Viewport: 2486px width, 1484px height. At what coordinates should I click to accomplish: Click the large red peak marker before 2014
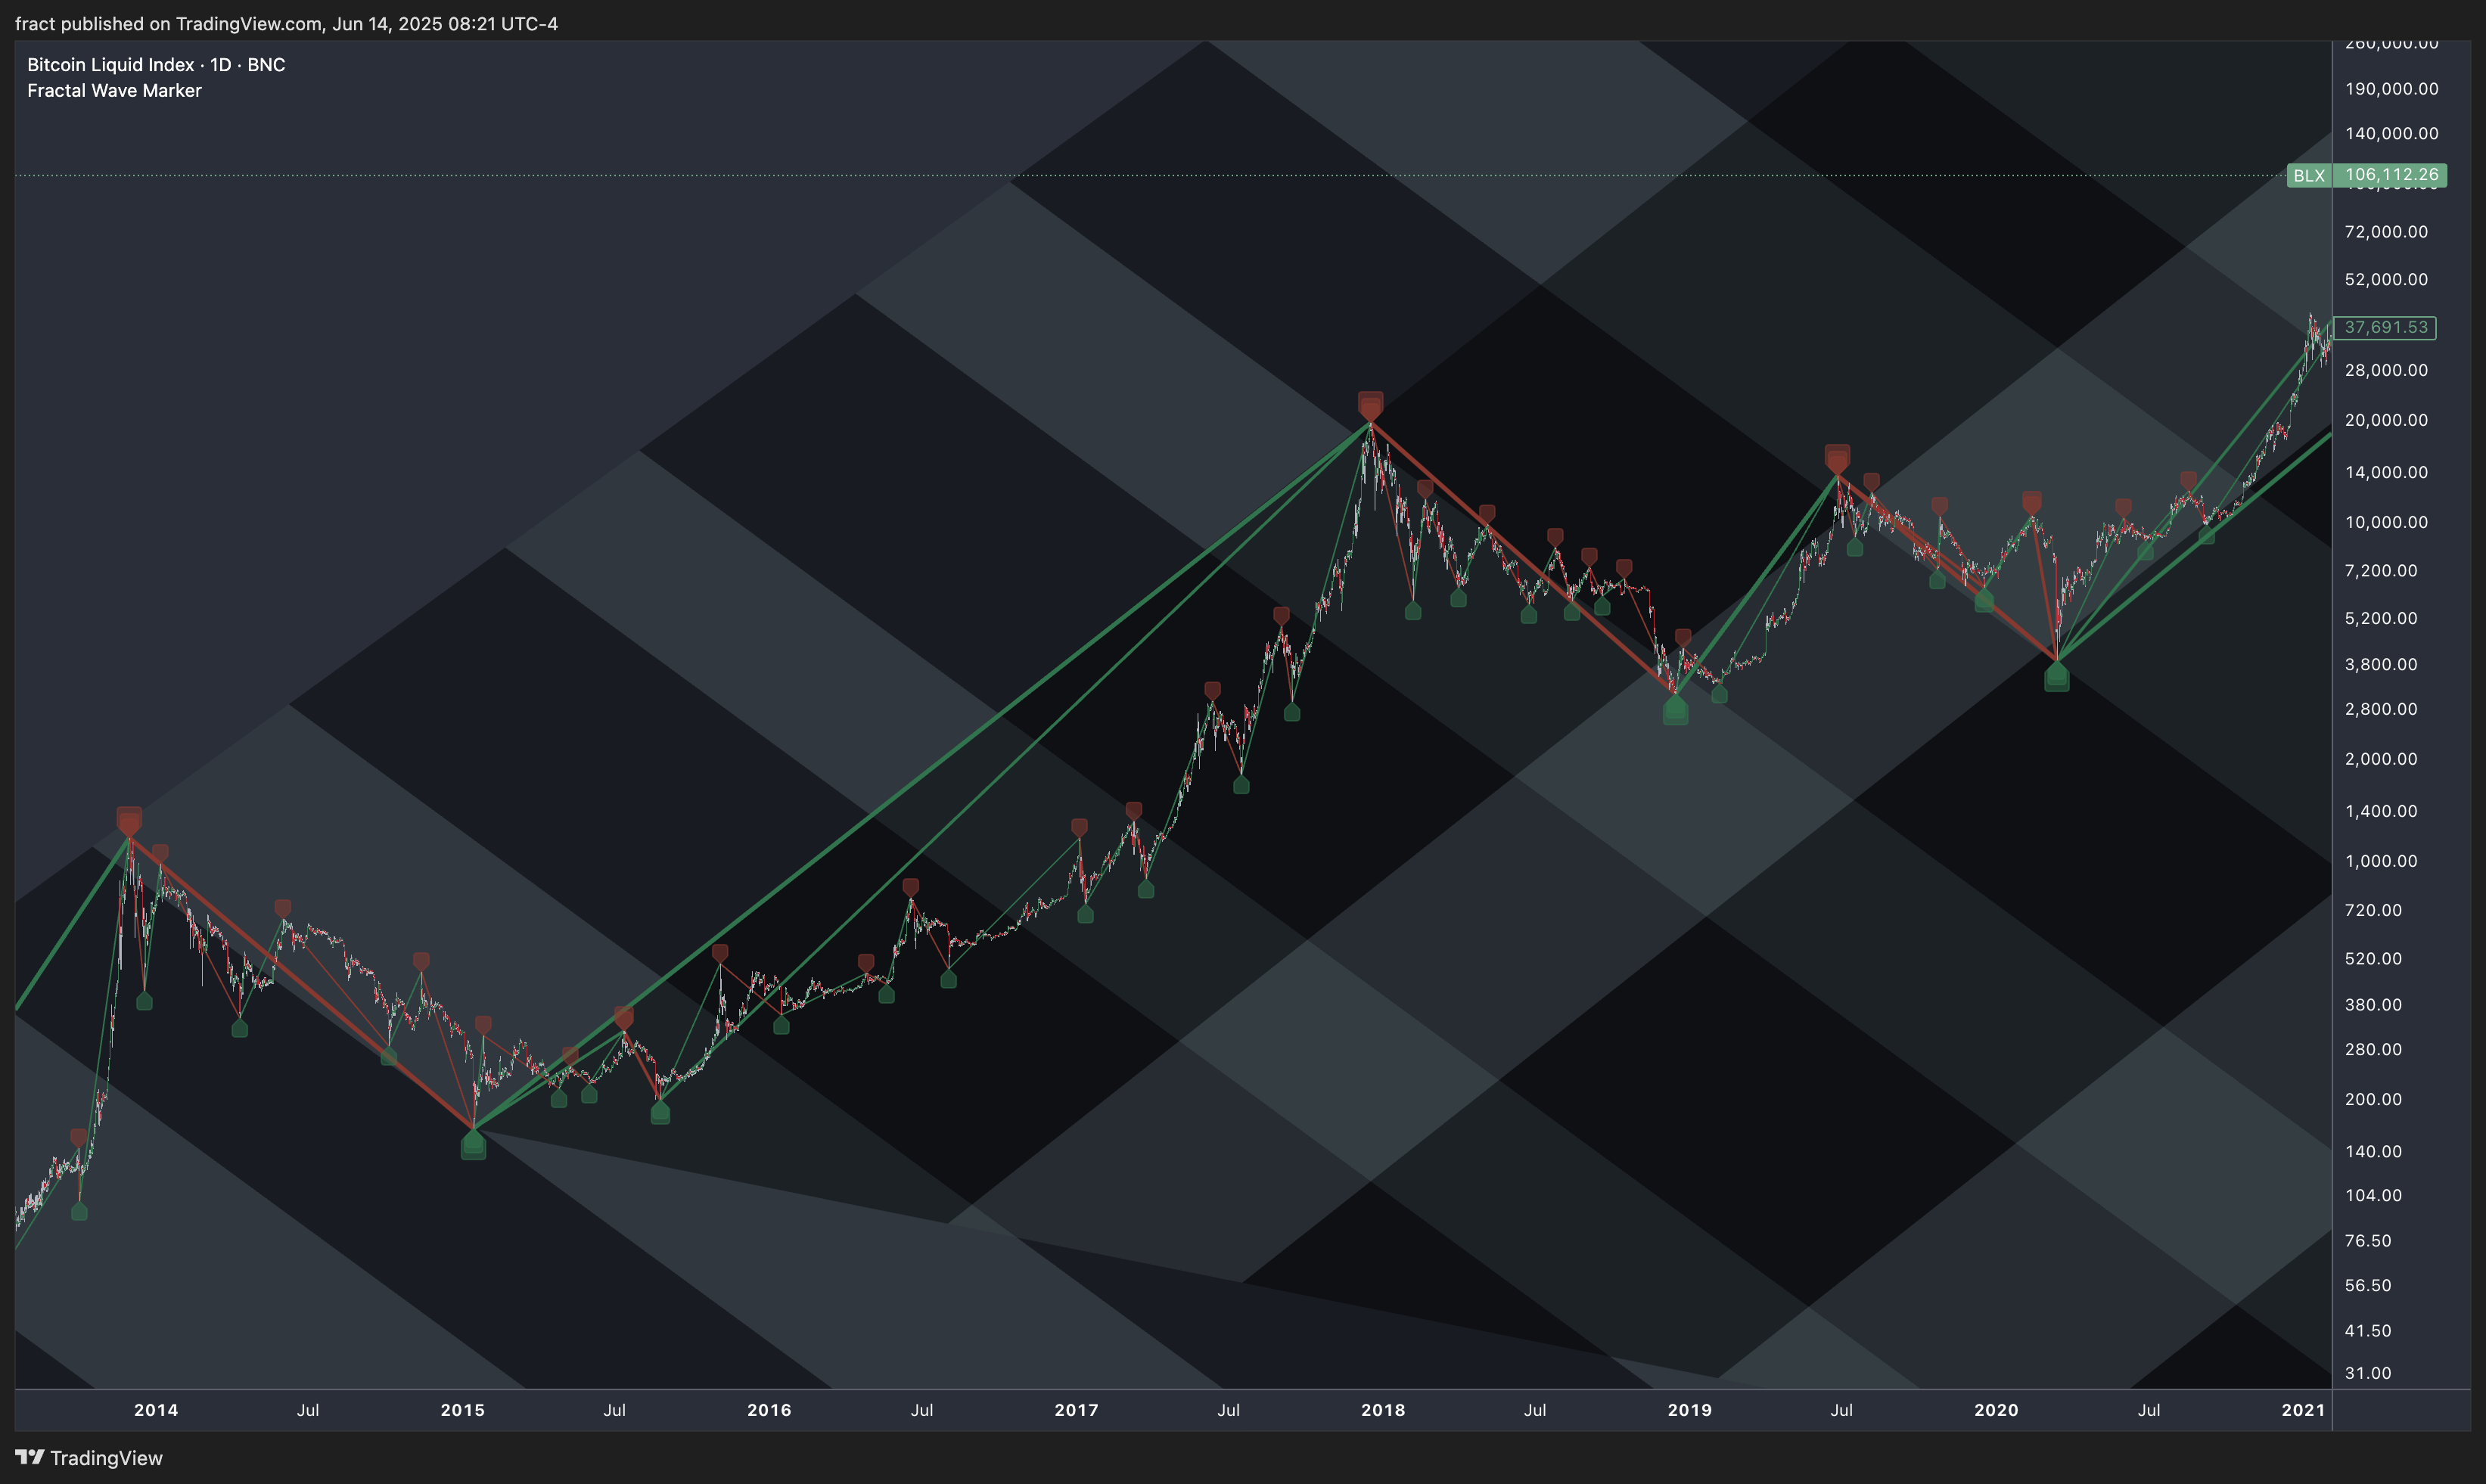pyautogui.click(x=129, y=821)
